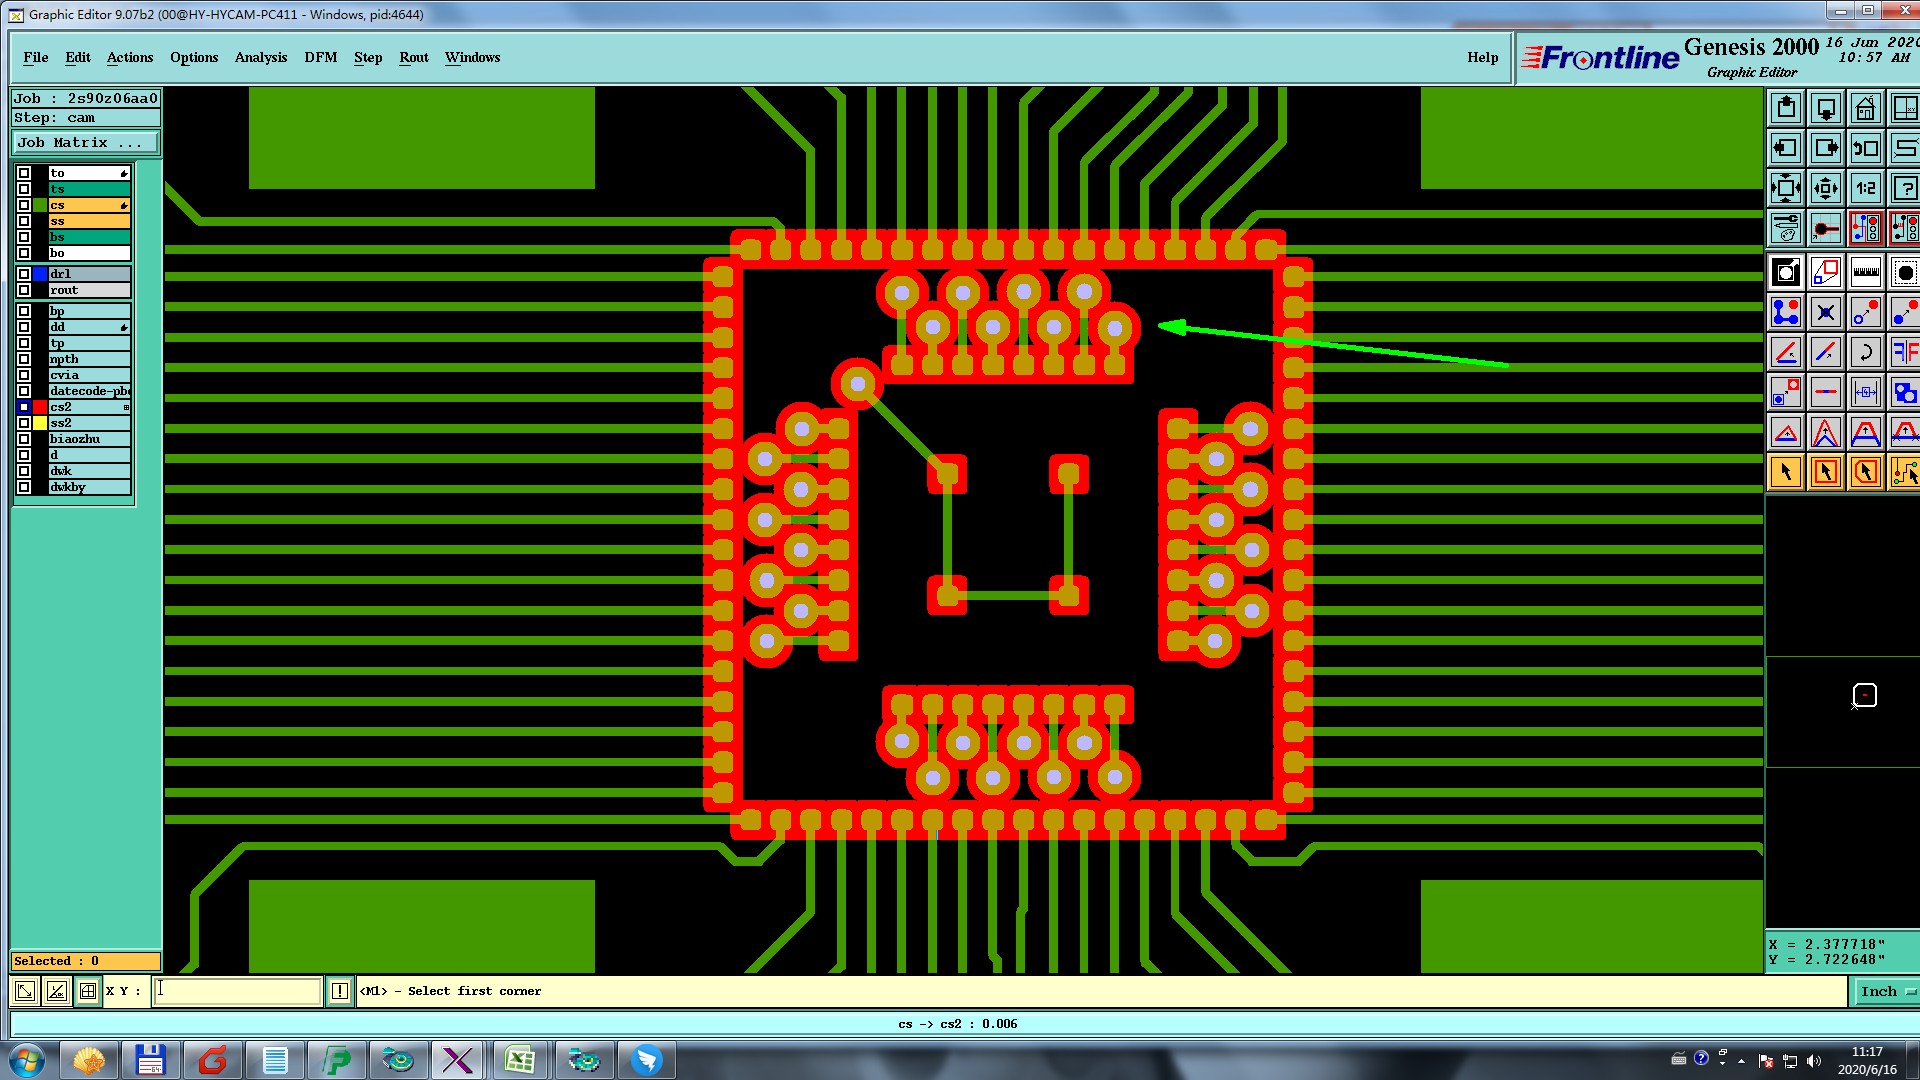Click the horizontal red-blue line segment icon
Image resolution: width=1920 pixels, height=1080 pixels.
click(1825, 392)
